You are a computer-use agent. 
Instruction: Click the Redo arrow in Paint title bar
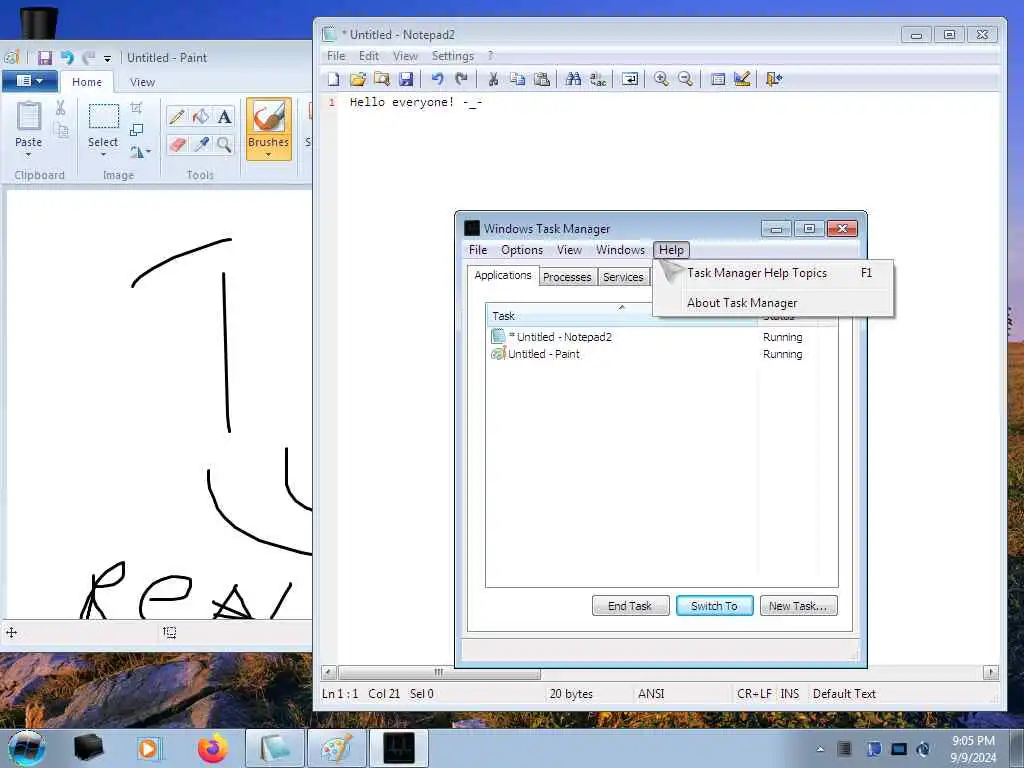pyautogui.click(x=88, y=57)
